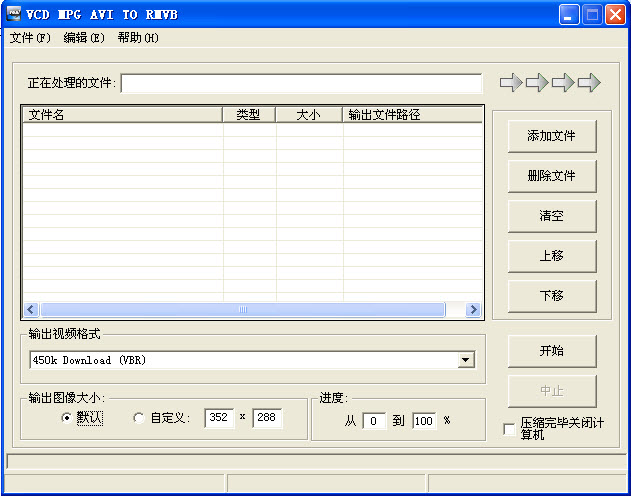Click the 输出文件路径 column header
The width and height of the screenshot is (631, 496).
point(412,115)
